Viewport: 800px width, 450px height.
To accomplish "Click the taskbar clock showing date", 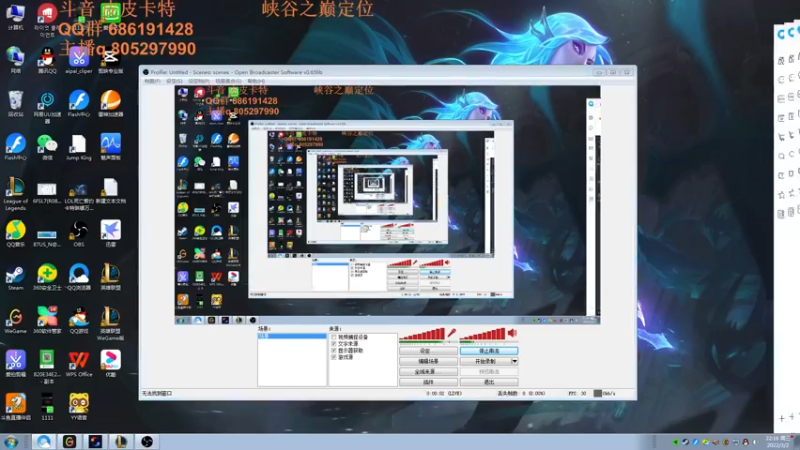I will [x=778, y=442].
